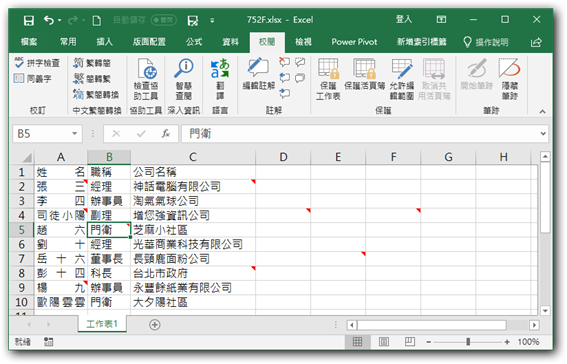Image resolution: width=567 pixels, height=364 pixels.
Task: Click the New blank document icon
Action: [97, 20]
